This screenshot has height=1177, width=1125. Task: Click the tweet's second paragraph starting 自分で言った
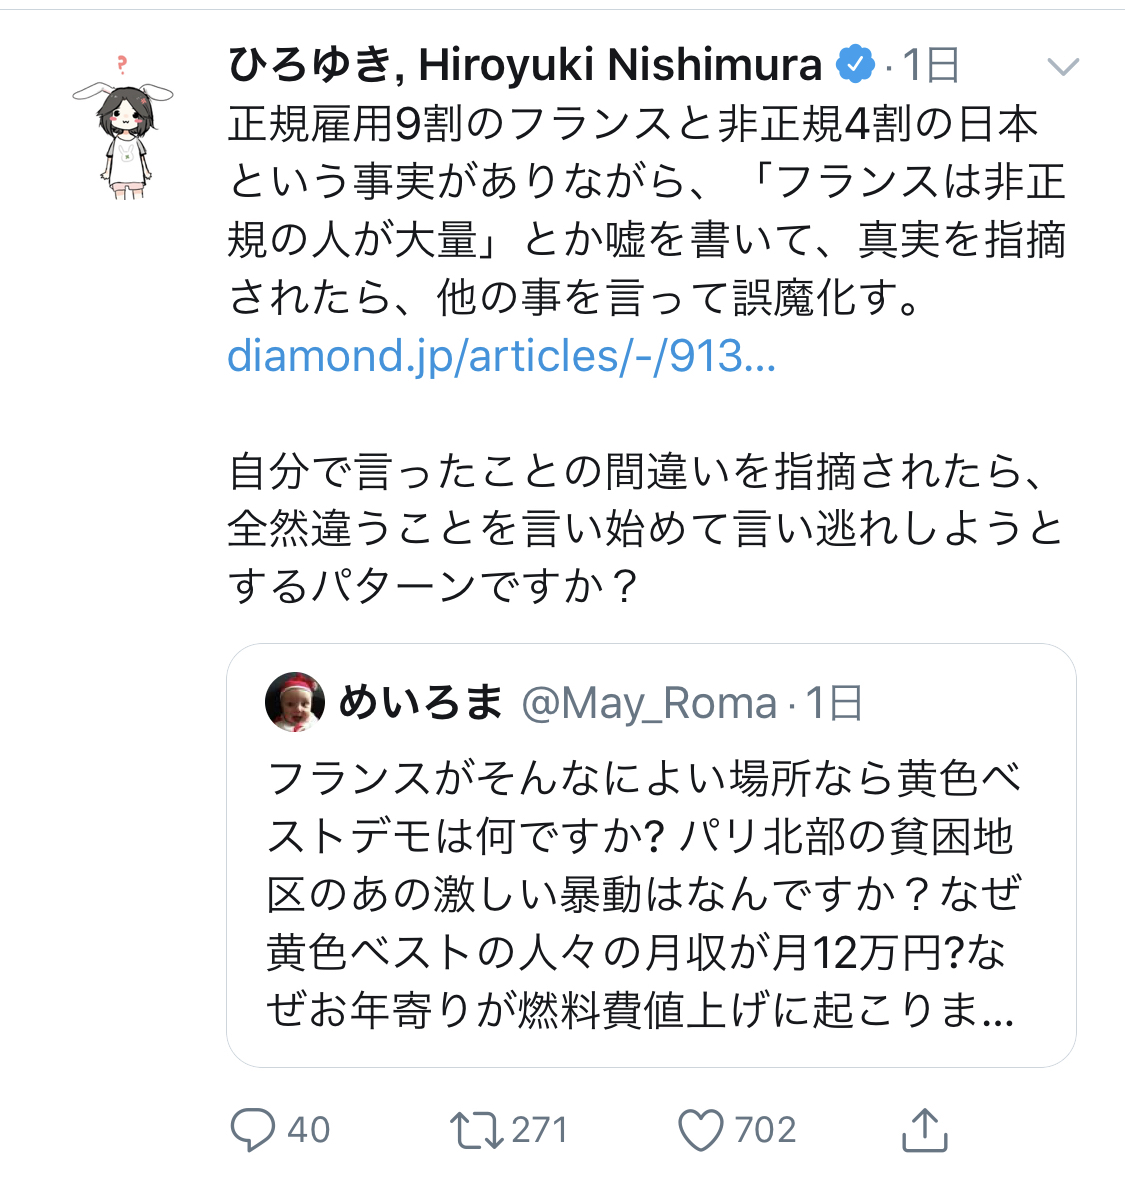click(646, 528)
